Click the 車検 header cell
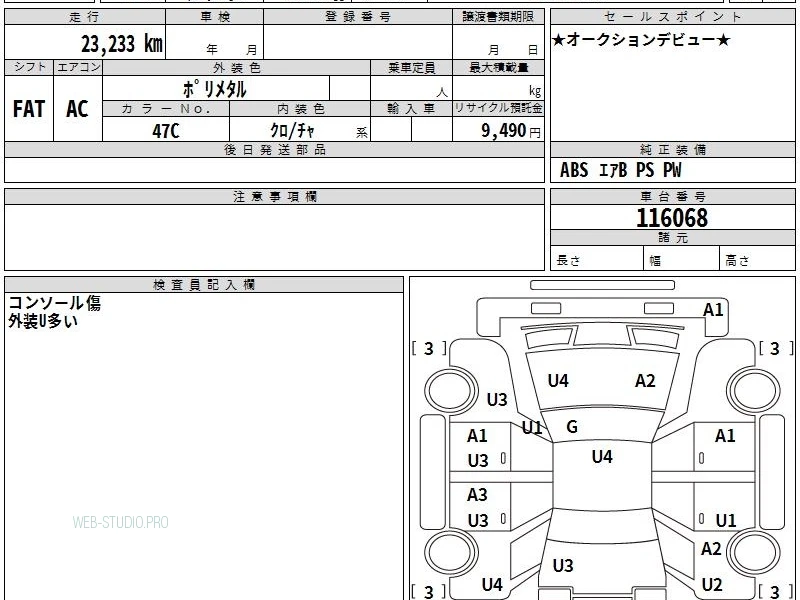The height and width of the screenshot is (600, 800). click(215, 17)
